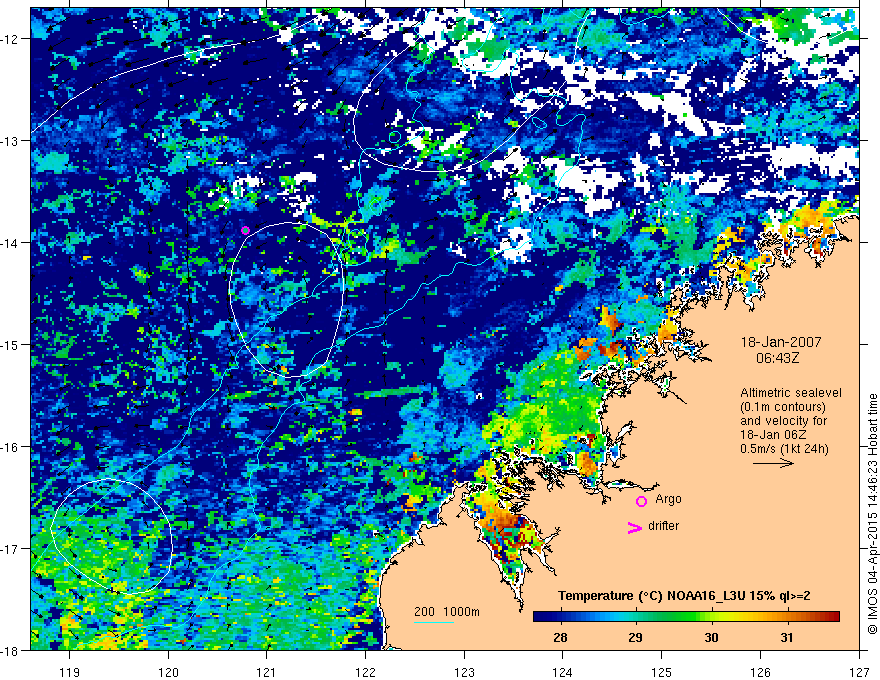Screen dimensions: 880x680
Task: Click latitude axis label -14
Action: pyautogui.click(x=10, y=243)
